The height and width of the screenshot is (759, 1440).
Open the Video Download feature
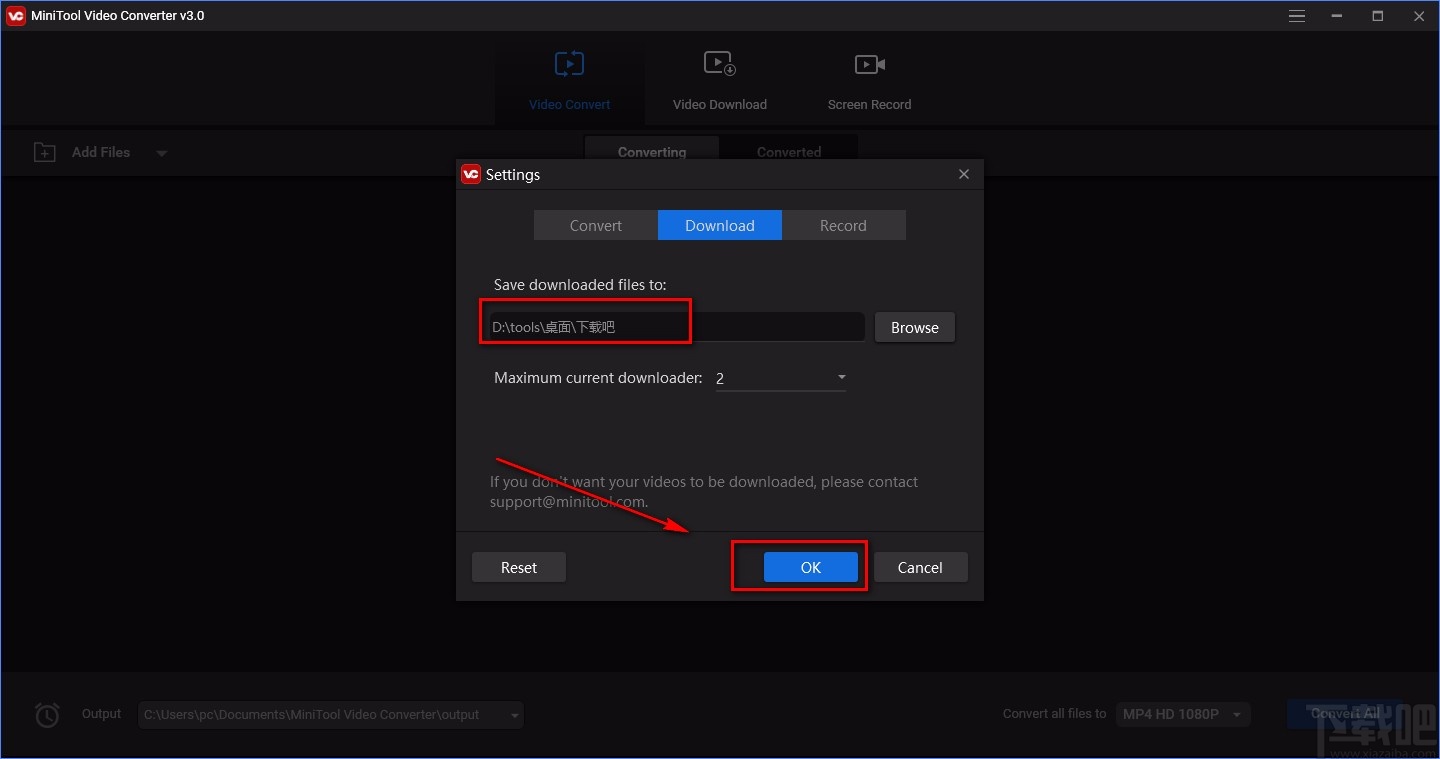[719, 80]
